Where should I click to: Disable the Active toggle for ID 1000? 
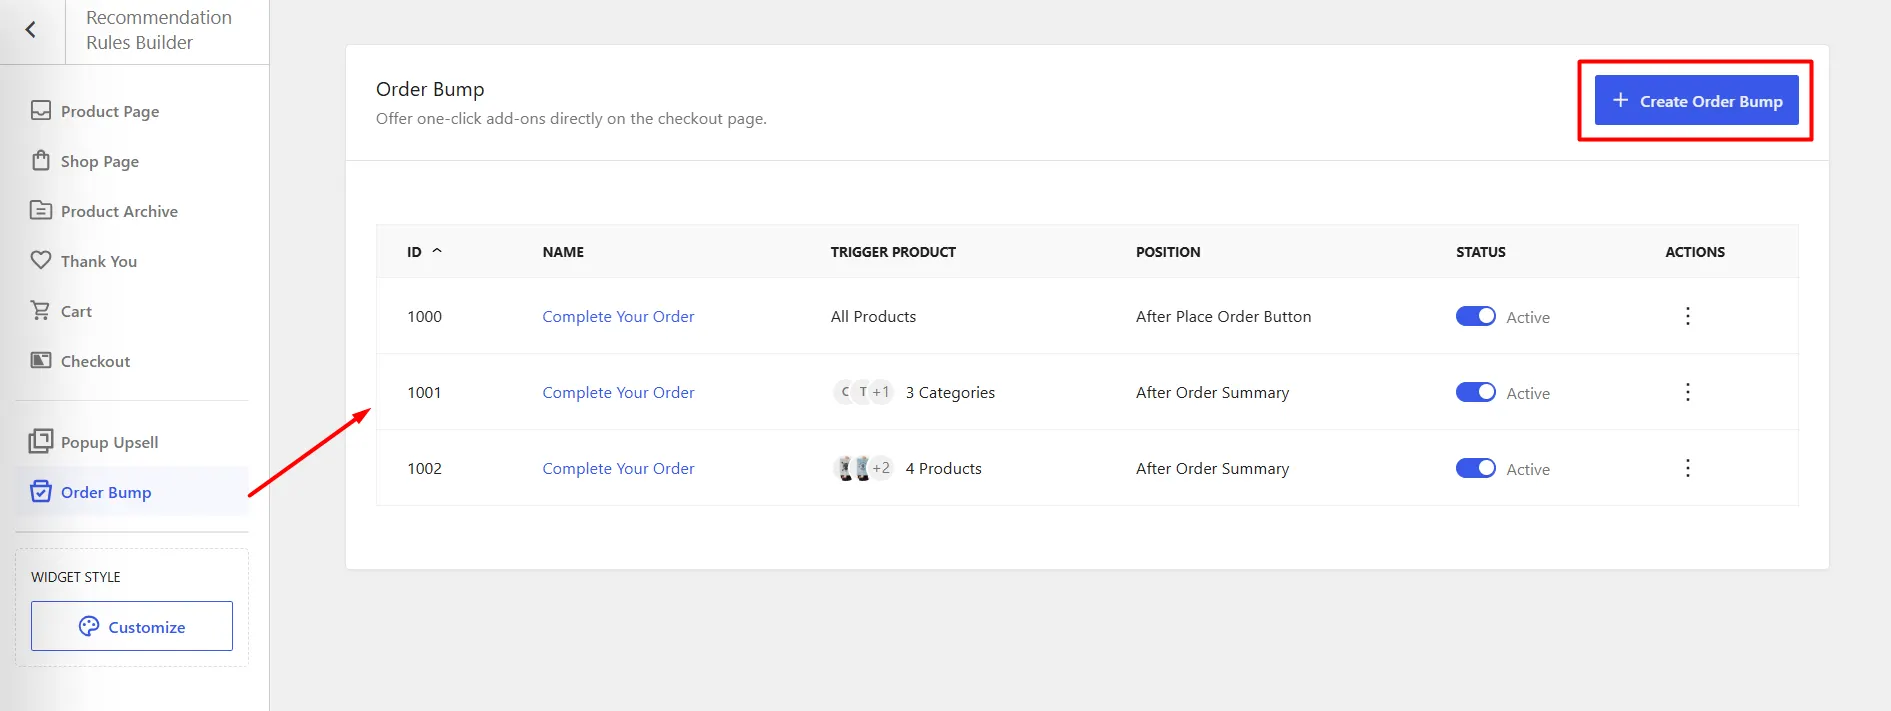1476,316
